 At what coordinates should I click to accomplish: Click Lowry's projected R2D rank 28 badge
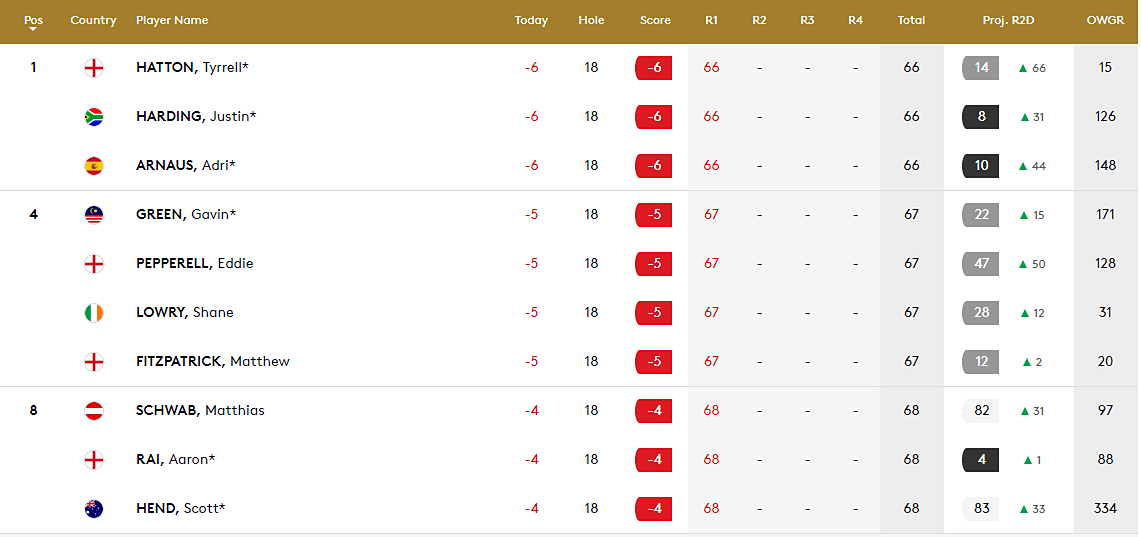click(981, 313)
